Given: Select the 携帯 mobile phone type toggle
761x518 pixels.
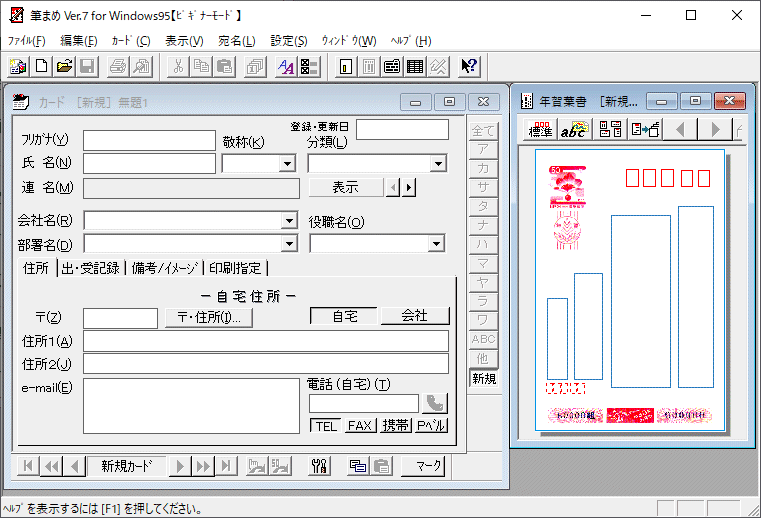Looking at the screenshot, I should tap(396, 426).
